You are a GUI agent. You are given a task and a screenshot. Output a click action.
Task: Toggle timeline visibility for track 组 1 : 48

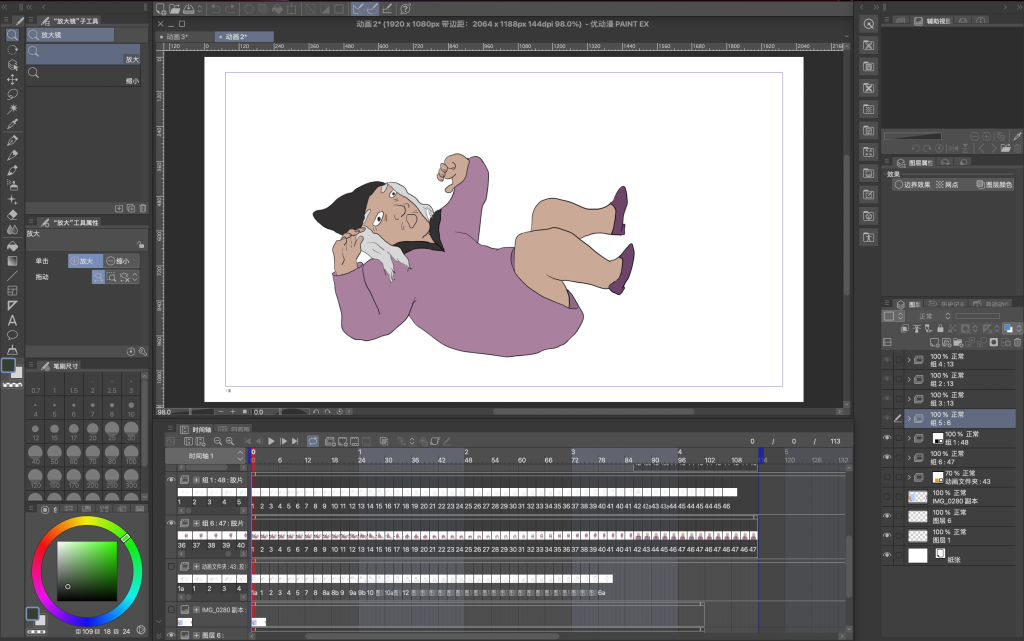(x=171, y=480)
